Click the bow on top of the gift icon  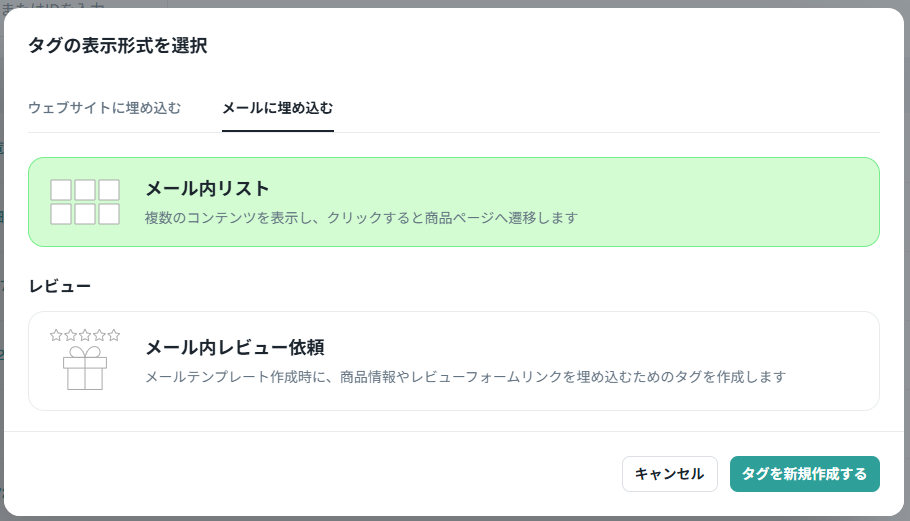pos(85,352)
